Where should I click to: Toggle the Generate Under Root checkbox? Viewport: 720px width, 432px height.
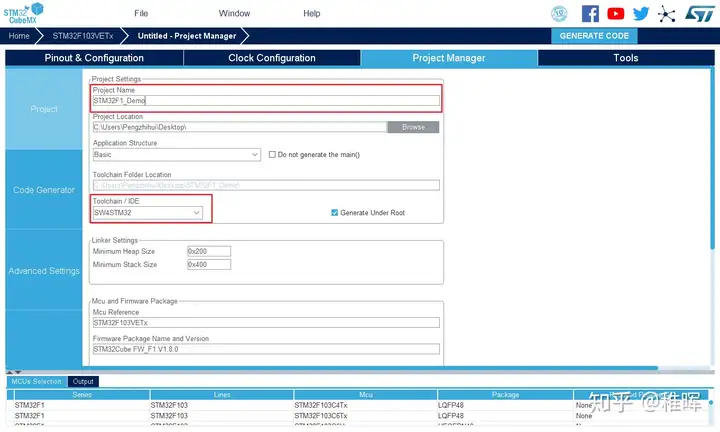(335, 213)
